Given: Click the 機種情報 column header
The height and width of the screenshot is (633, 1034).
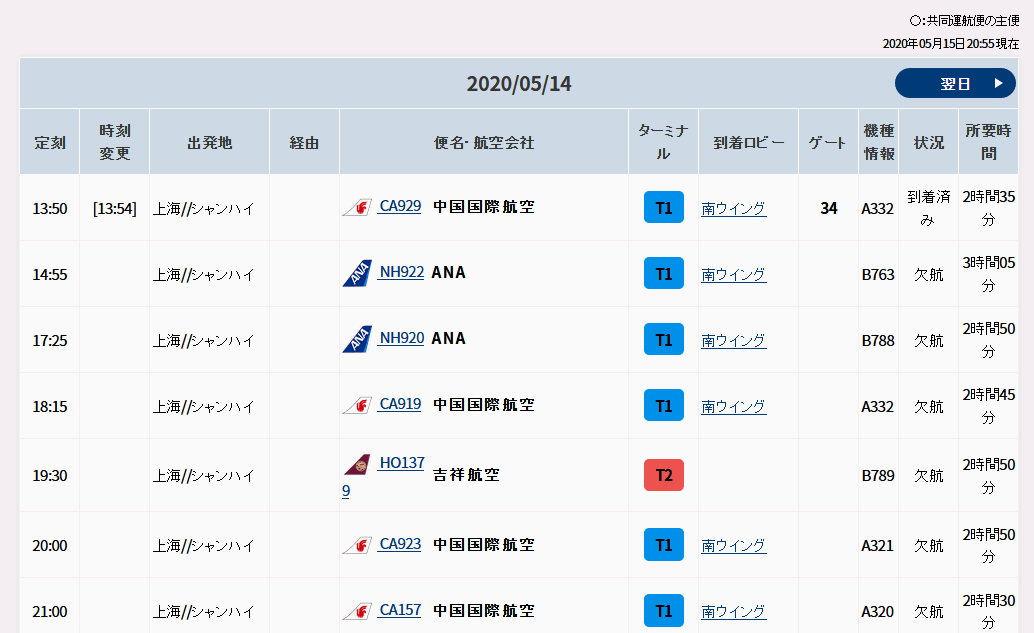Looking at the screenshot, I should coord(878,142).
